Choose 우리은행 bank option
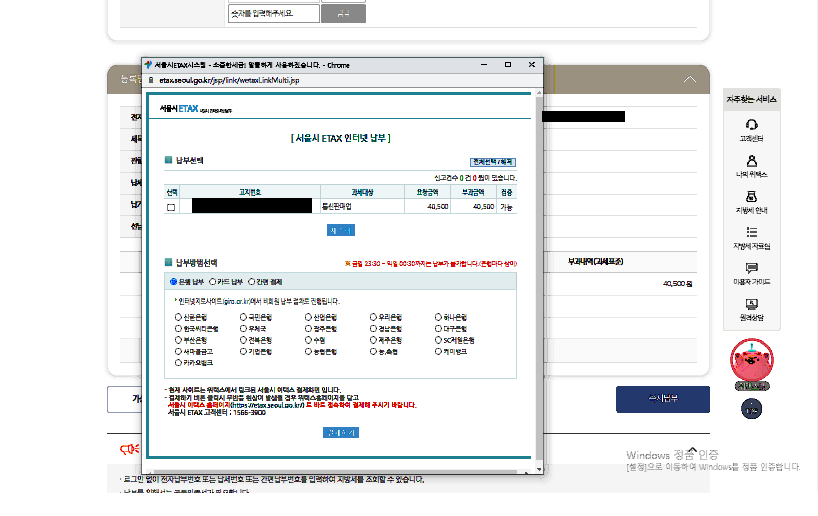This screenshot has width=818, height=516. coord(373,317)
